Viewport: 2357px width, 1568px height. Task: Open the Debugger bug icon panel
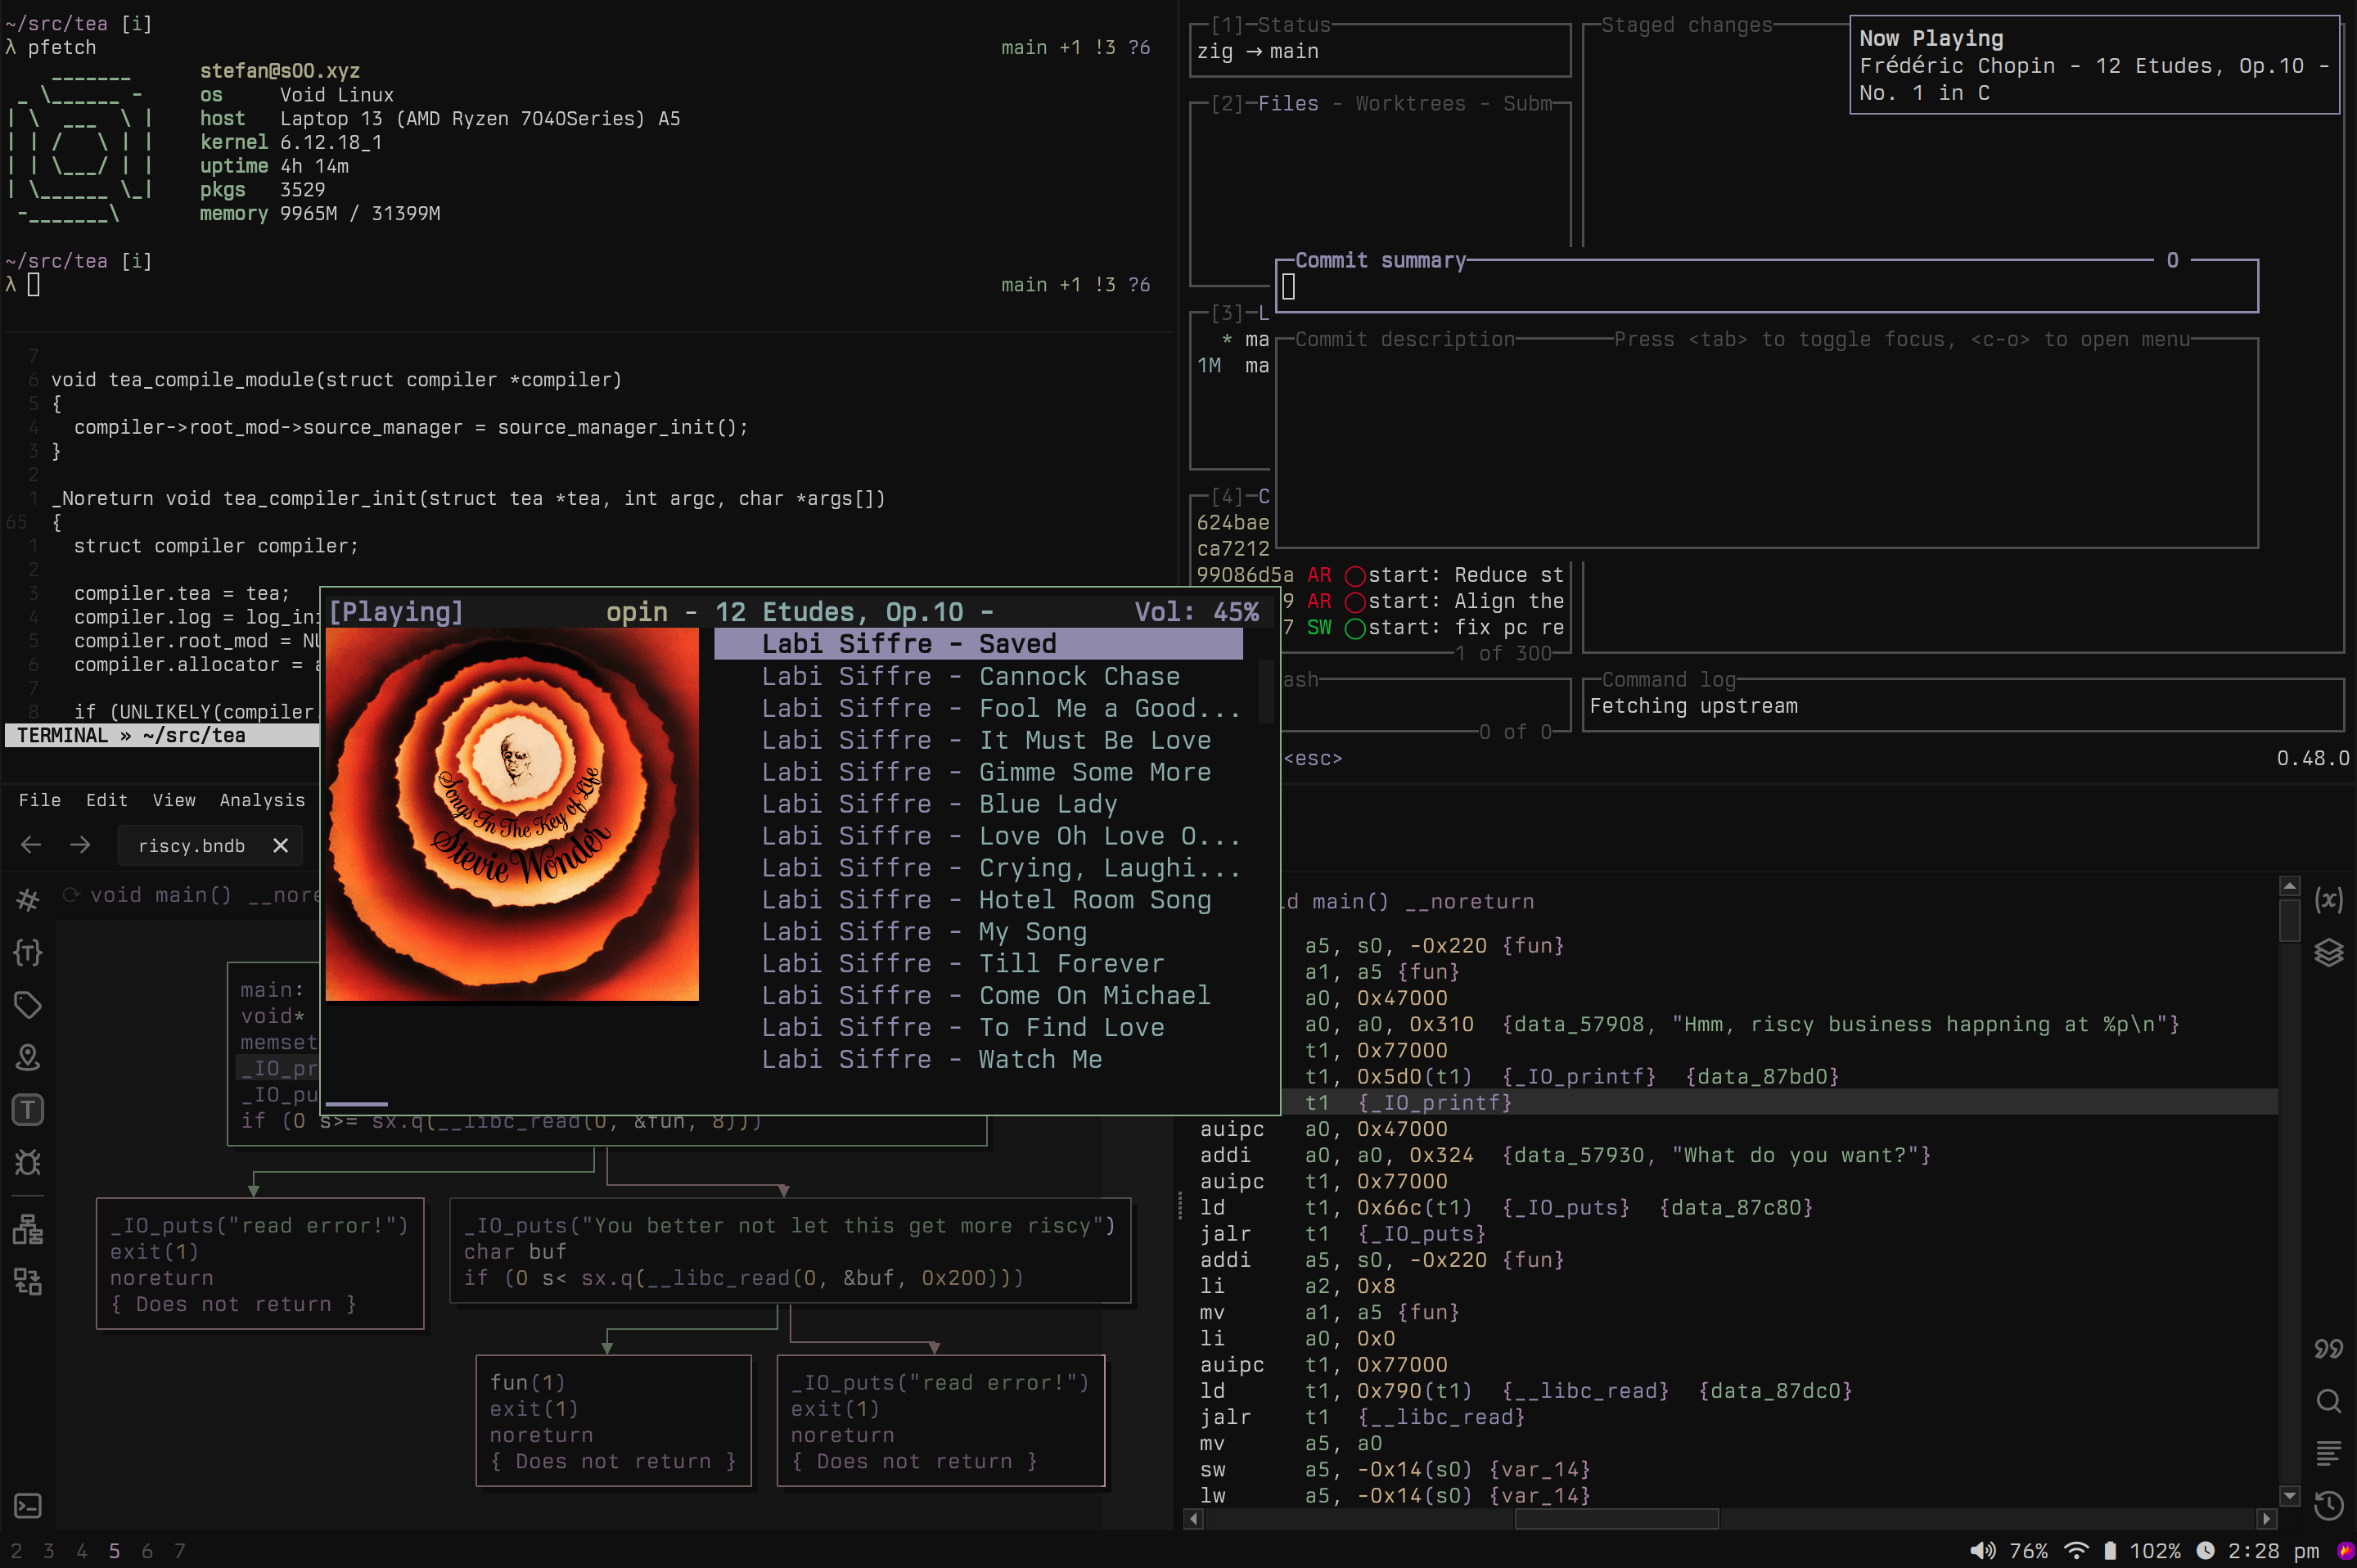[28, 1162]
